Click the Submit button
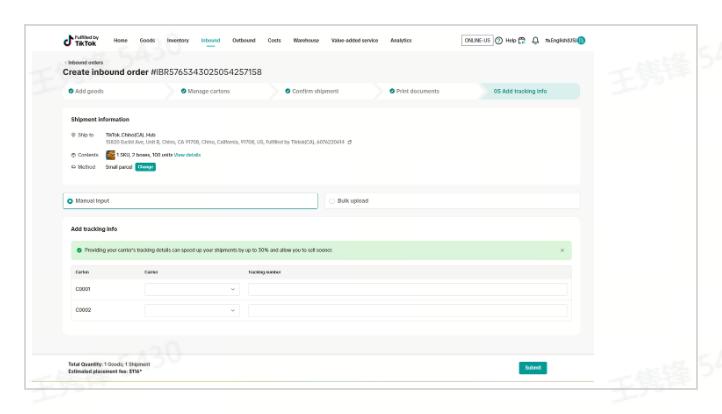The width and height of the screenshot is (722, 414). (533, 368)
